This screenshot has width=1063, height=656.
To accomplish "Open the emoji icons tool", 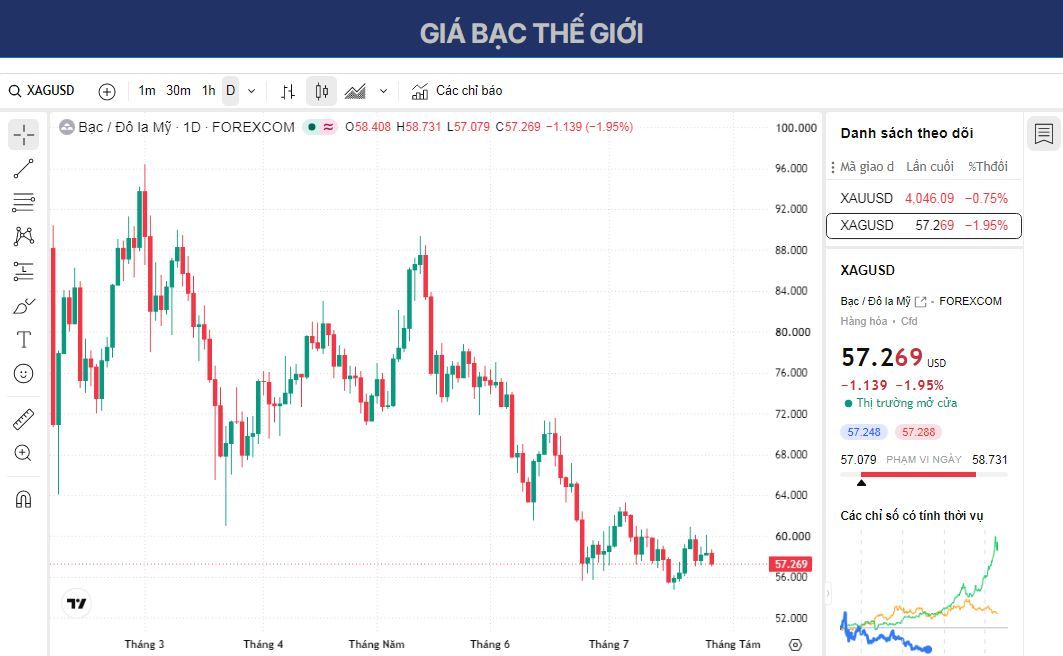I will click(x=24, y=373).
